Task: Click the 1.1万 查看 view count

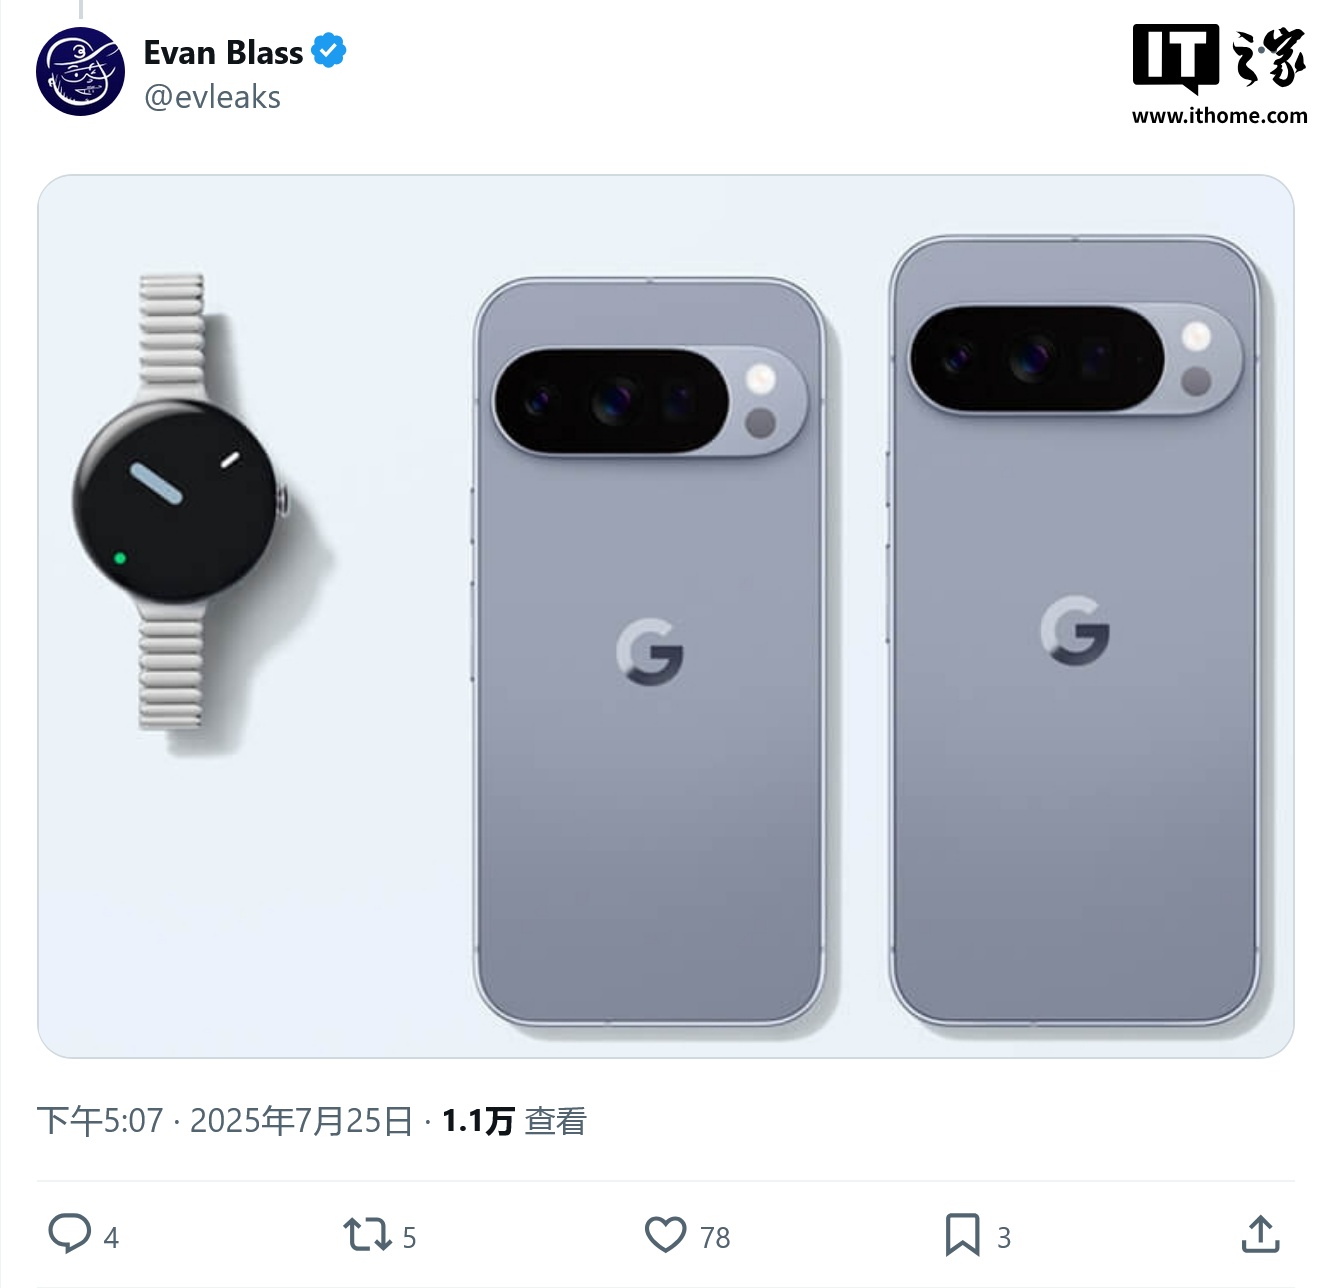Action: [514, 1121]
